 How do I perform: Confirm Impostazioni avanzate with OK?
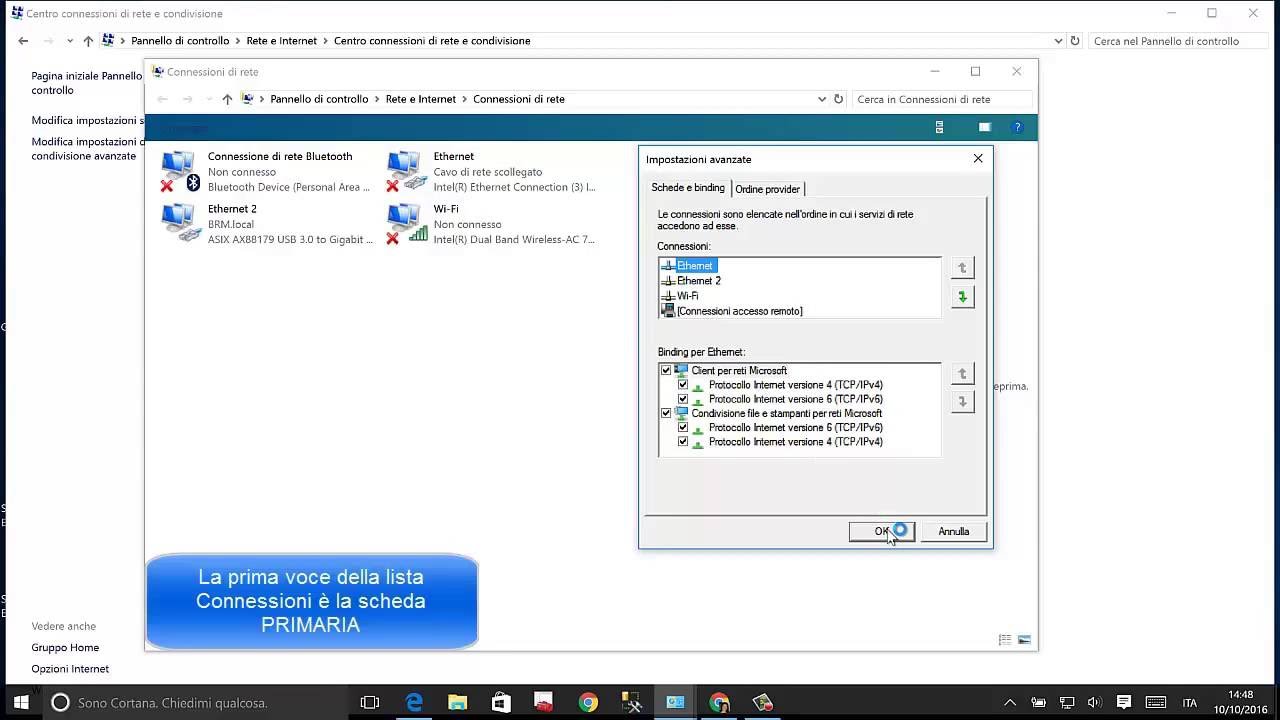coord(881,532)
